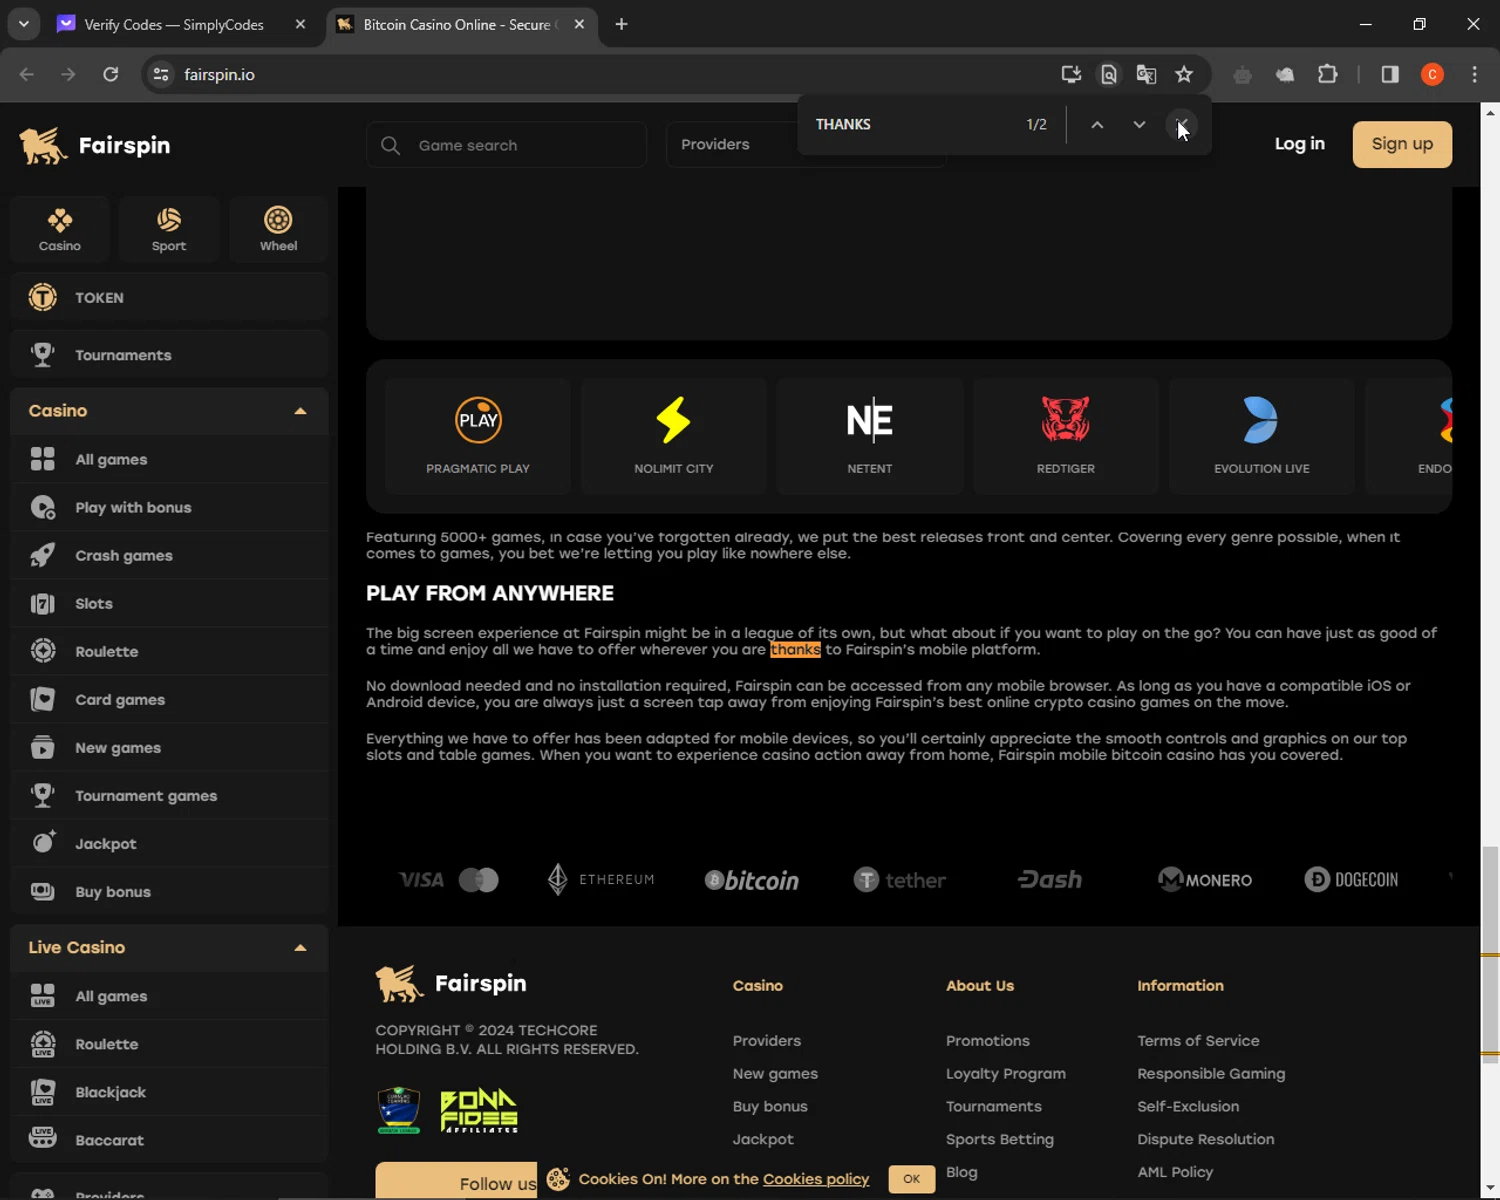This screenshot has height=1200, width=1500.
Task: Open Responsible Gaming link
Action: pos(1211,1074)
